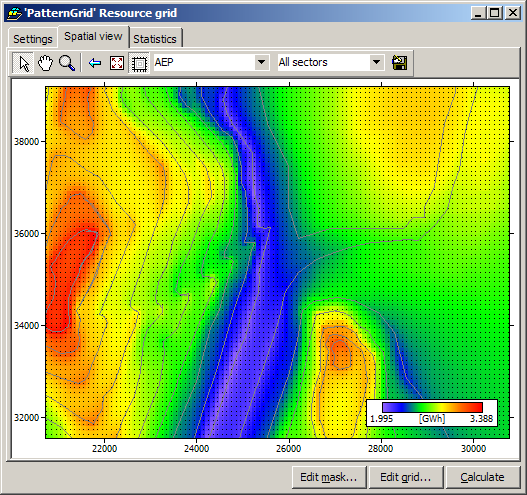Switch to the Settings tab
The width and height of the screenshot is (527, 495).
[33, 39]
